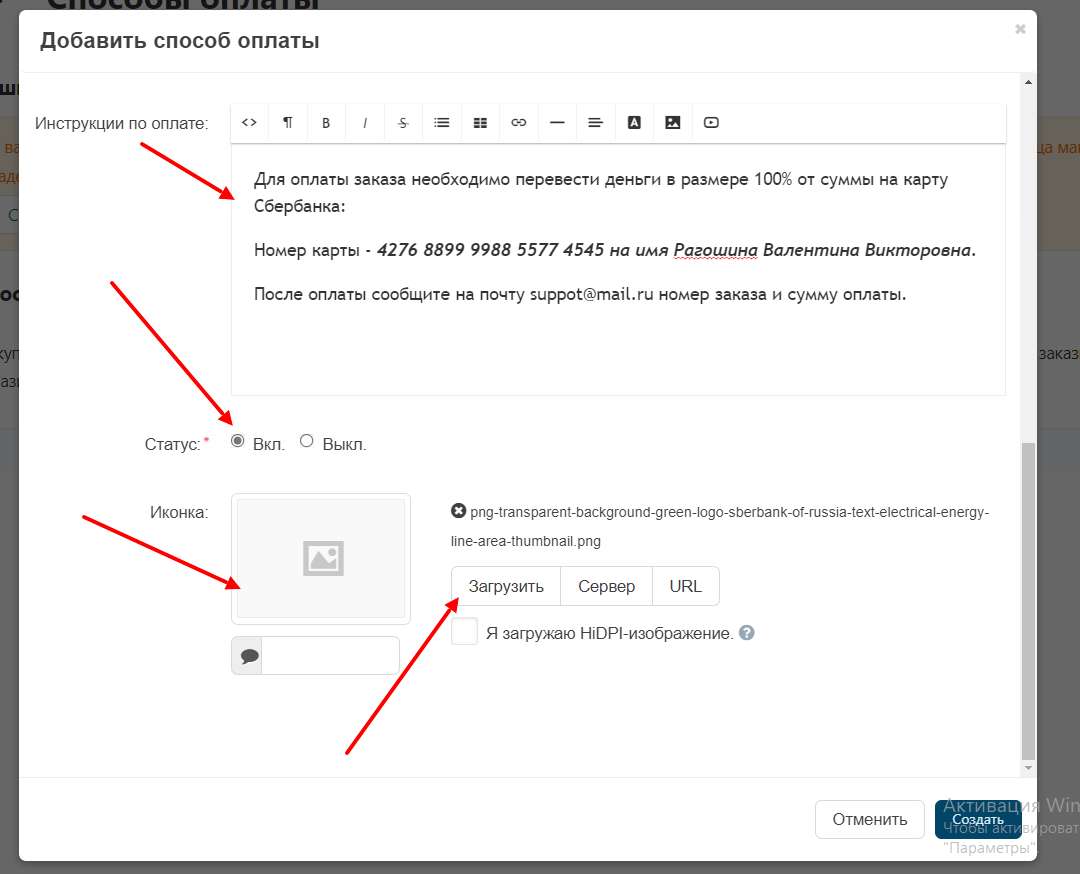Click the icon alt text input field
The image size is (1080, 874).
pos(331,656)
